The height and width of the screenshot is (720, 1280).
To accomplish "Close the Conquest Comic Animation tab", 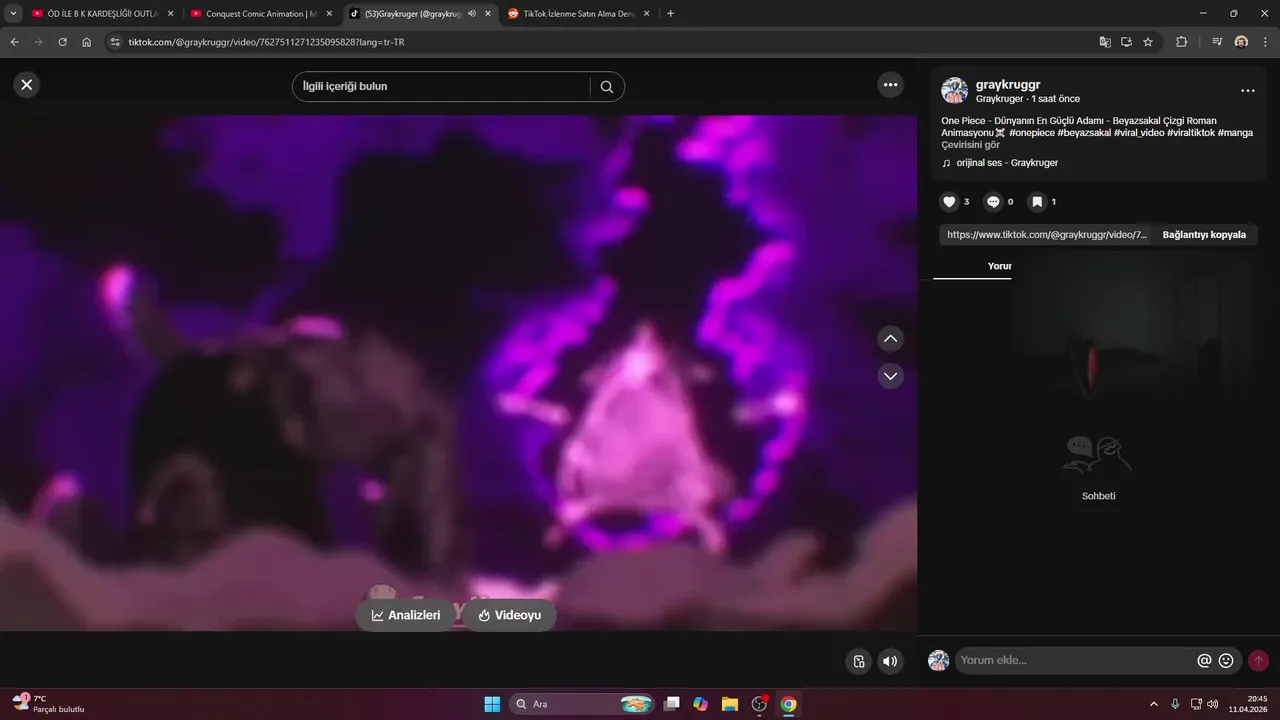I will click(329, 14).
